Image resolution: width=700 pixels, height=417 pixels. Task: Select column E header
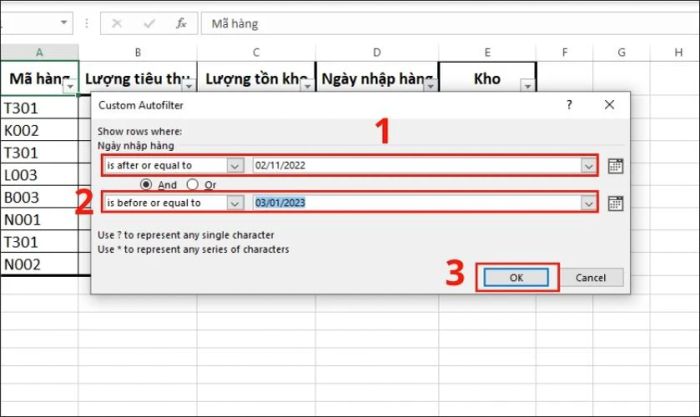pos(488,52)
